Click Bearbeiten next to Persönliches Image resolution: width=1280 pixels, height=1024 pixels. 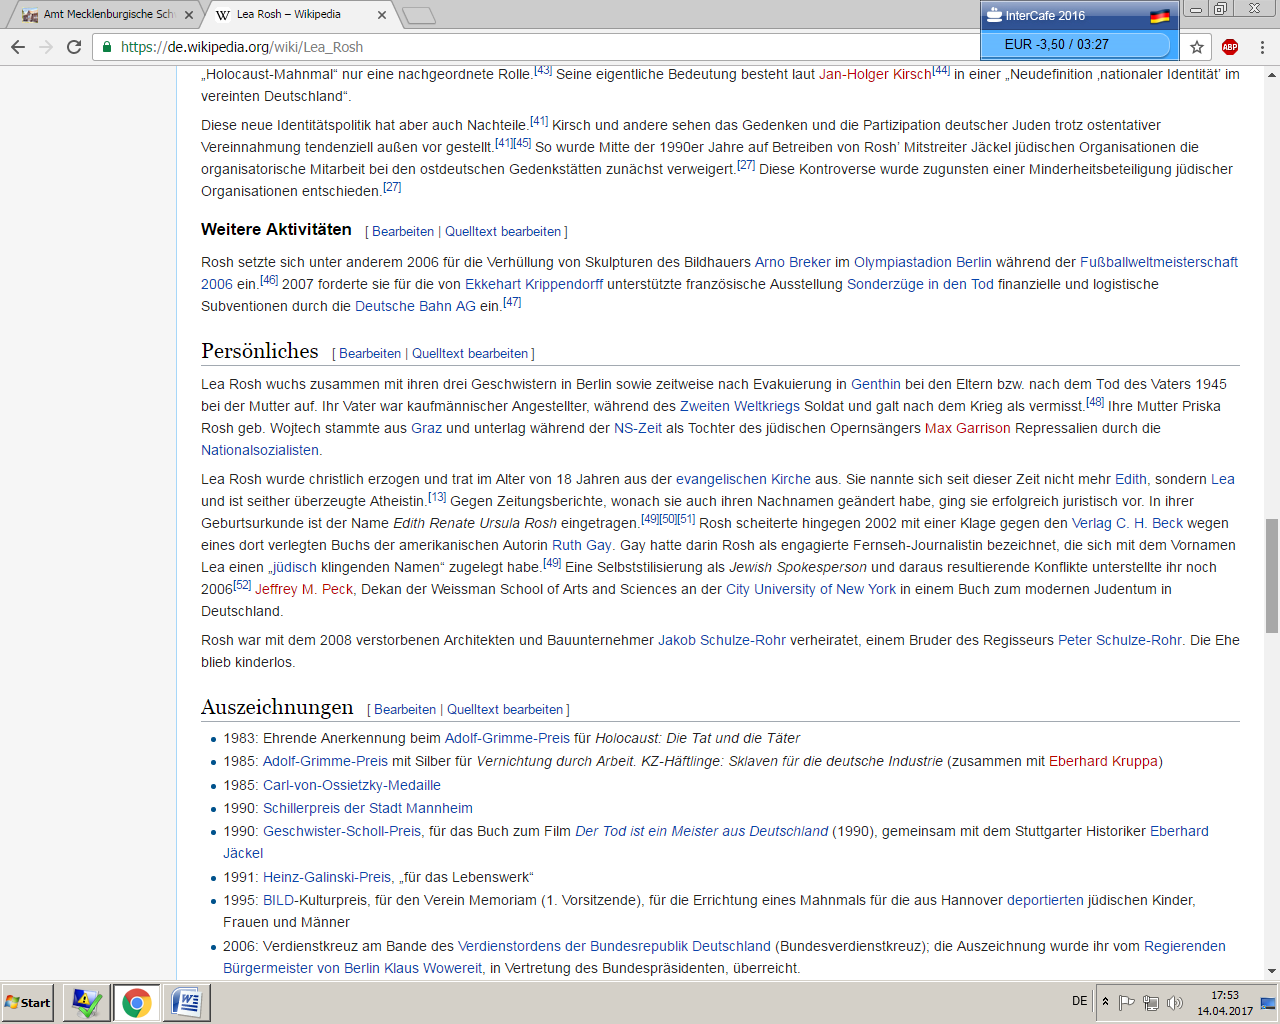point(370,354)
